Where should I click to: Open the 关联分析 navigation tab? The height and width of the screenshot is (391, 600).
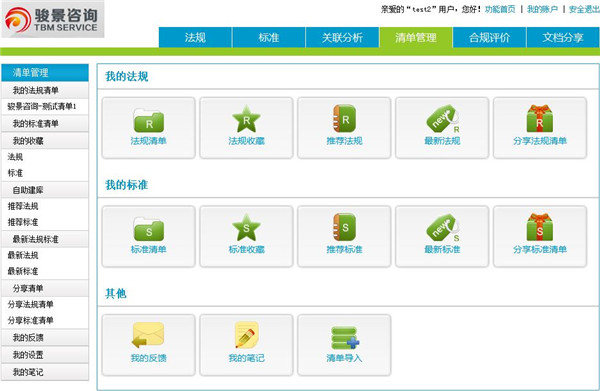(342, 37)
